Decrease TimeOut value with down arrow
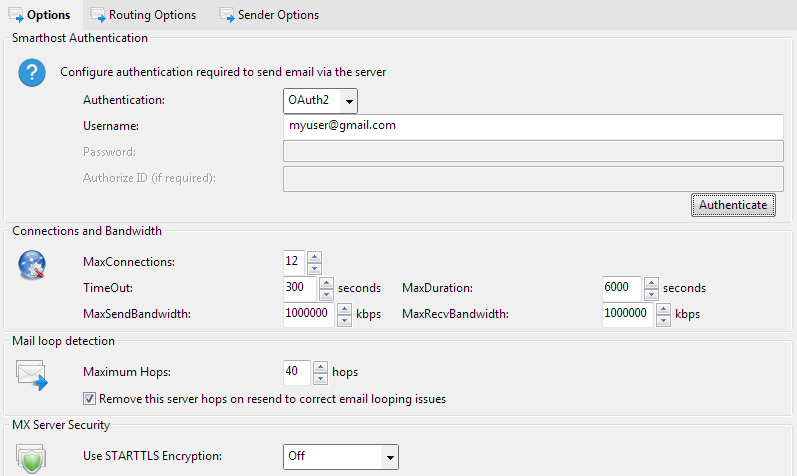This screenshot has height=476, width=797. click(x=326, y=294)
